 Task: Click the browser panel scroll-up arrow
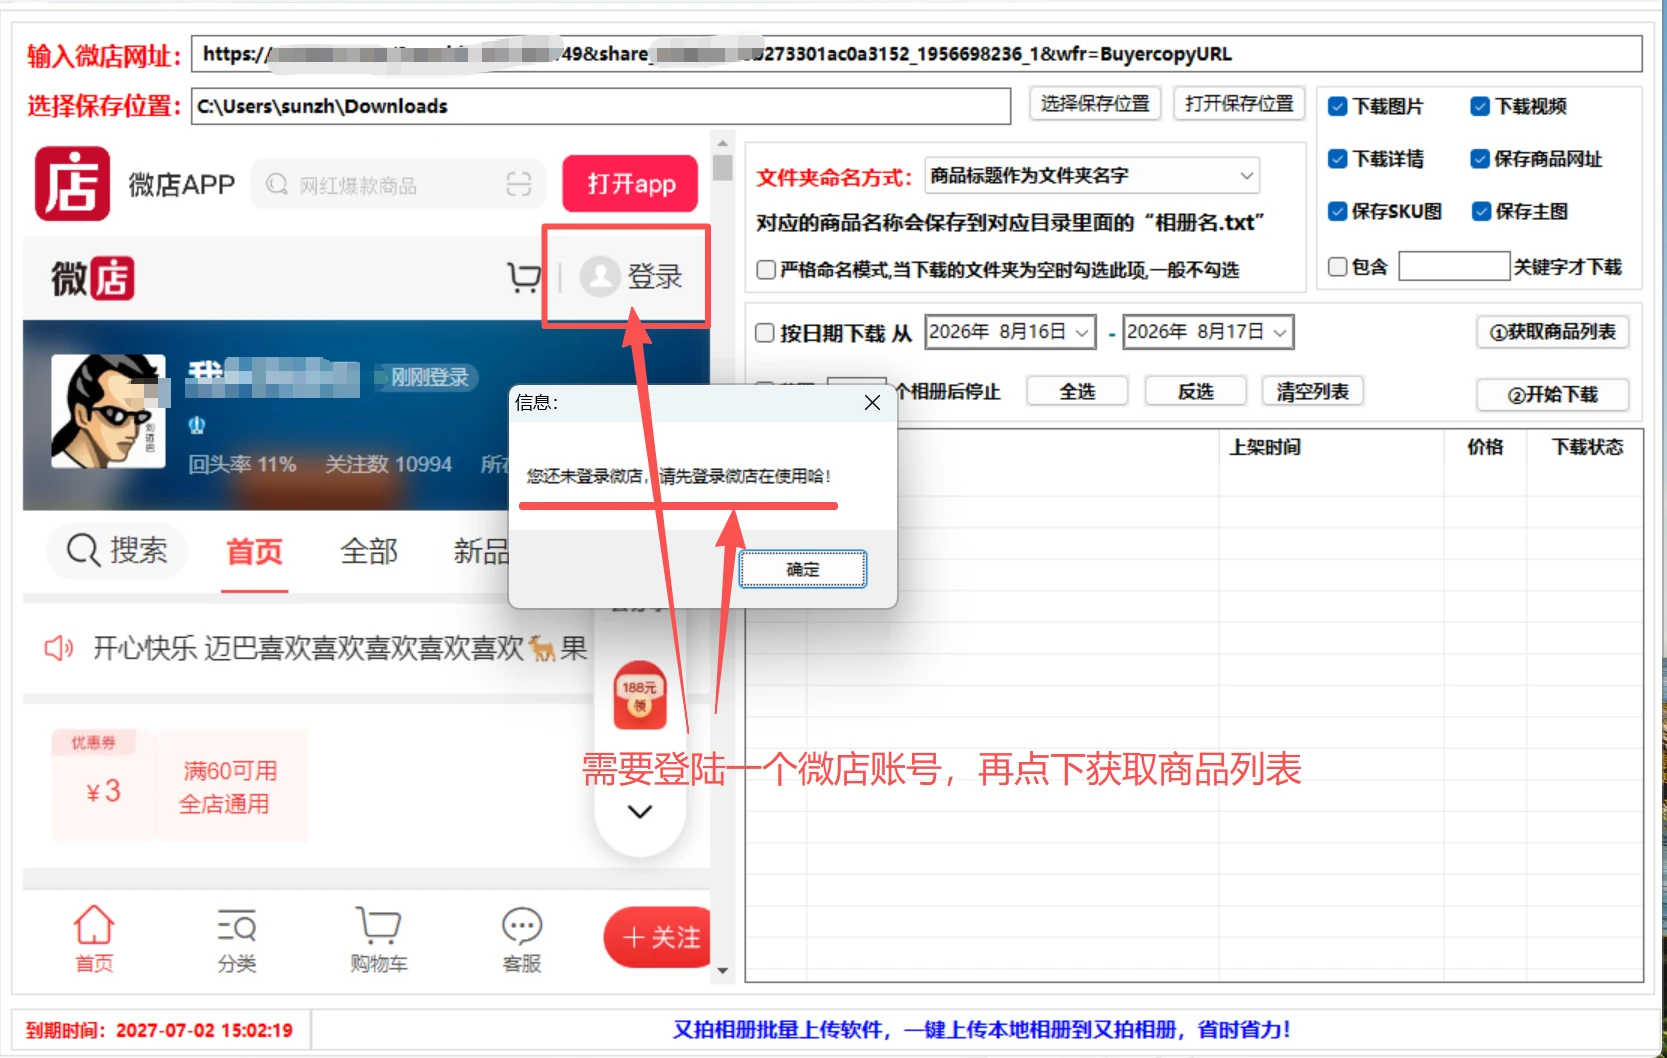pos(723,143)
